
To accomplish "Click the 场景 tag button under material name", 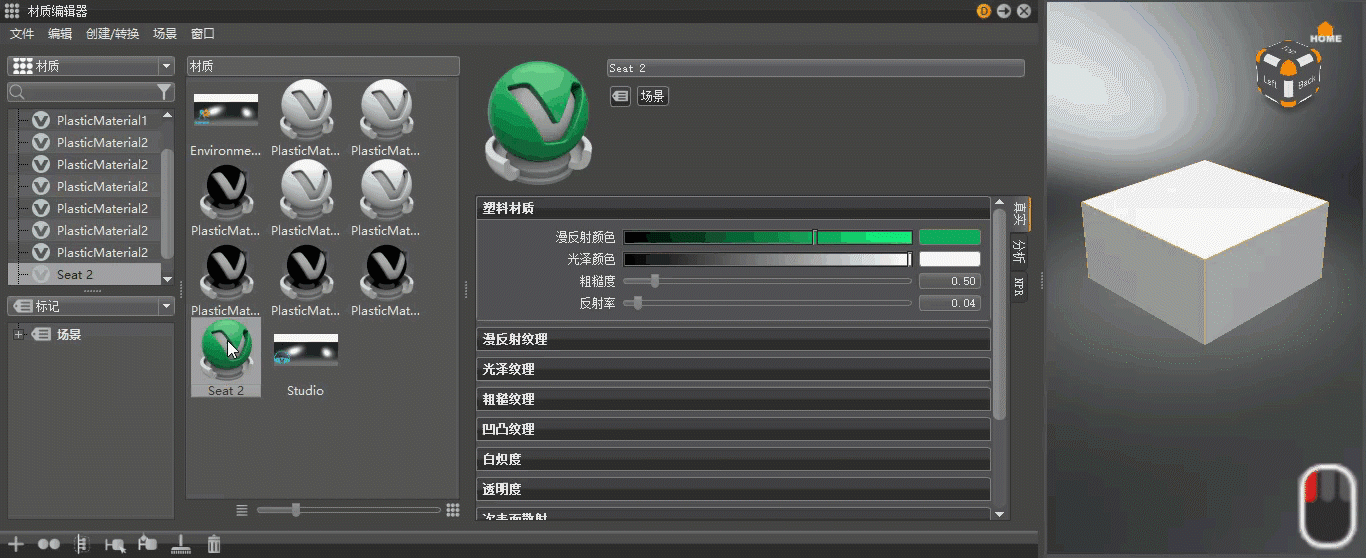I will (x=653, y=96).
